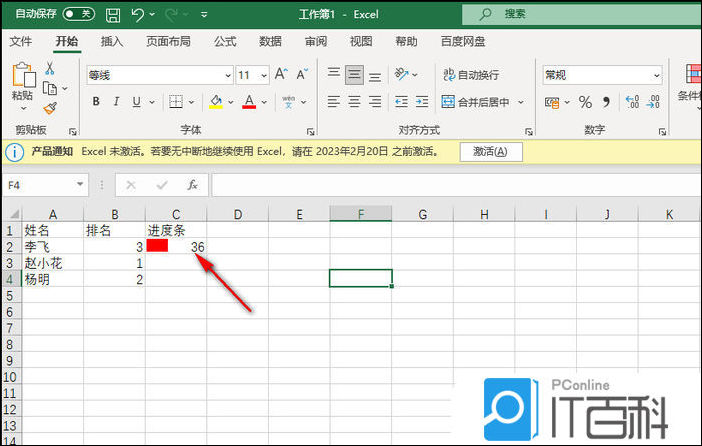Click the Copy icon
The height and width of the screenshot is (446, 702).
(50, 88)
